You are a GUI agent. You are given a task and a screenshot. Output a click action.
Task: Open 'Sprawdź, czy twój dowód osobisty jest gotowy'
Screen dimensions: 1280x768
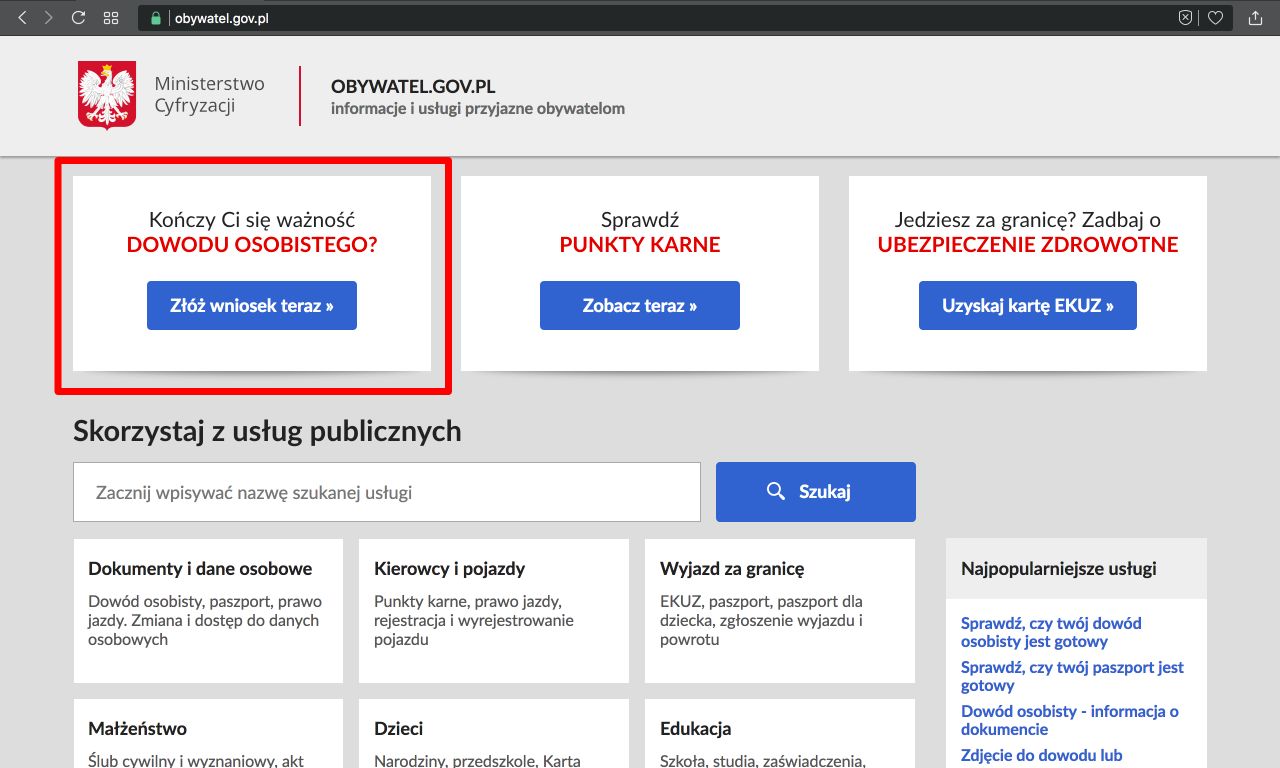1051,632
